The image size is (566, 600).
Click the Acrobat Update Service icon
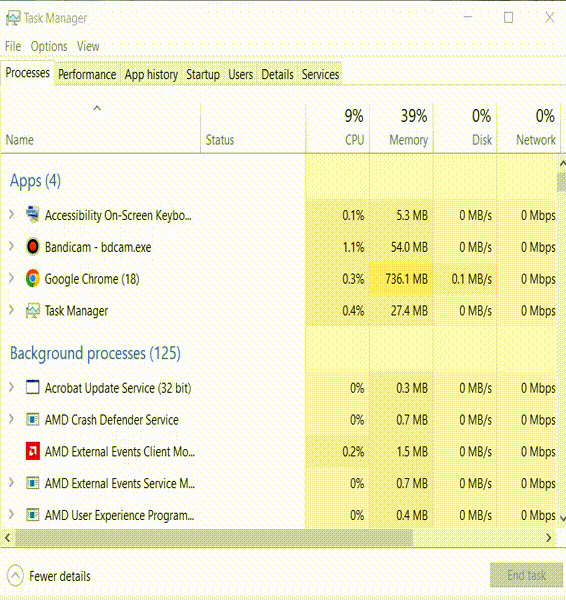(33, 387)
